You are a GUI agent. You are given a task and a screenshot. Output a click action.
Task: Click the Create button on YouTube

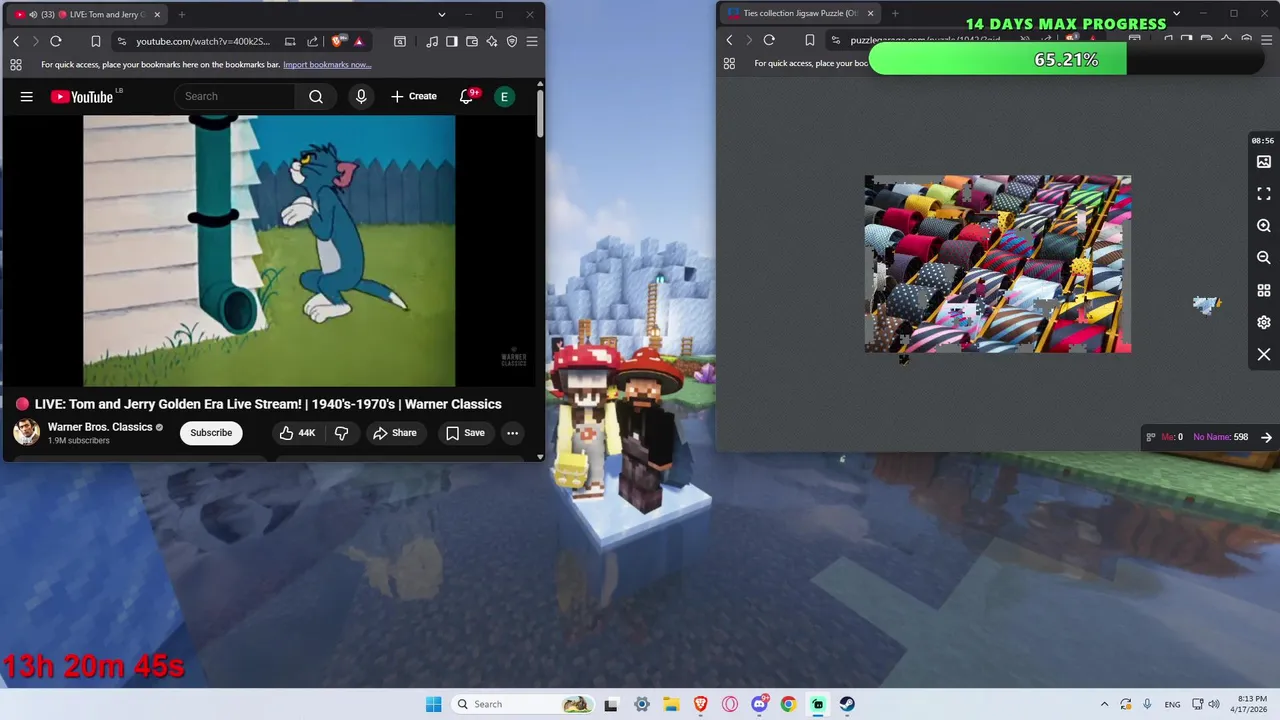[x=414, y=96]
